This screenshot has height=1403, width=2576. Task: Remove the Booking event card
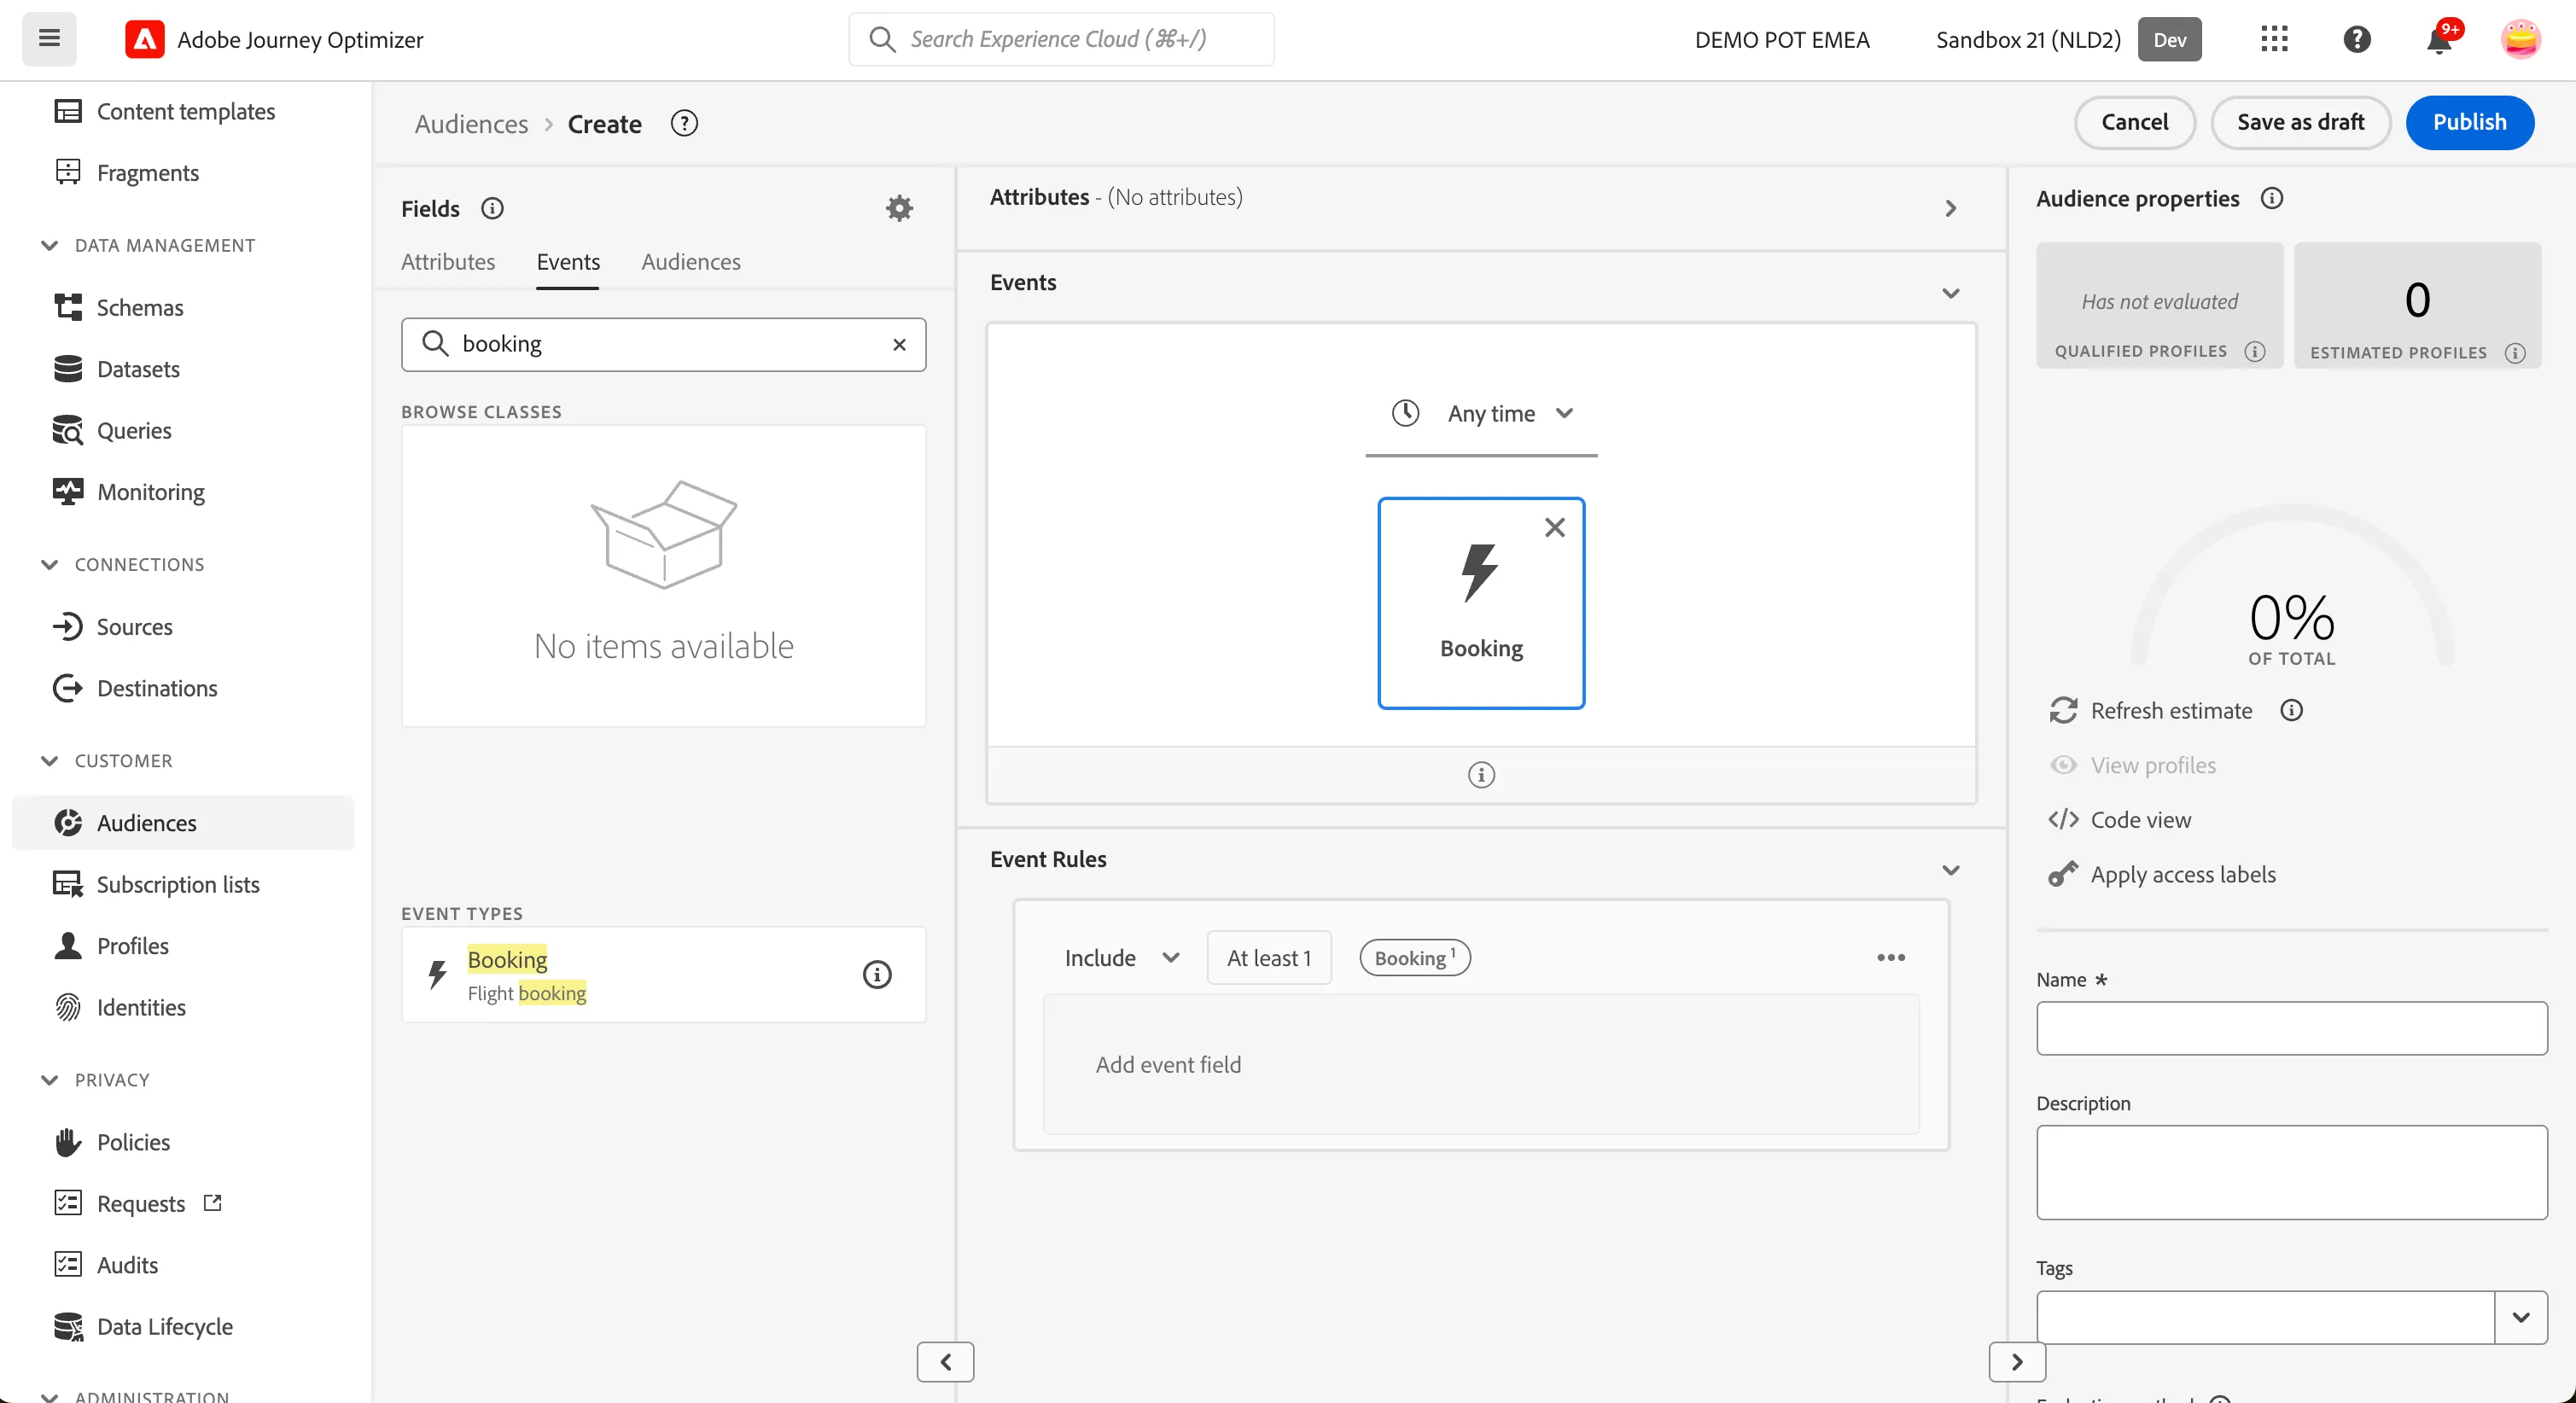[1554, 527]
